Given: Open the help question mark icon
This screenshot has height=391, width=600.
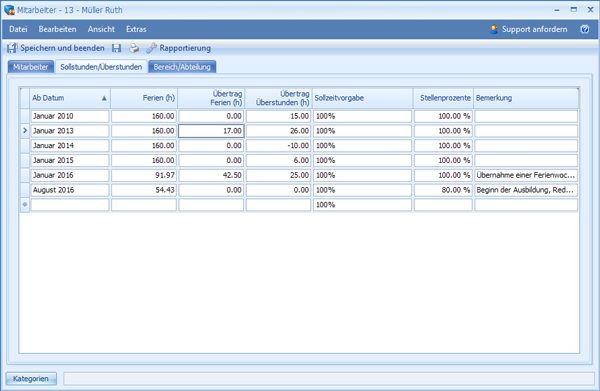Looking at the screenshot, I should click(585, 29).
